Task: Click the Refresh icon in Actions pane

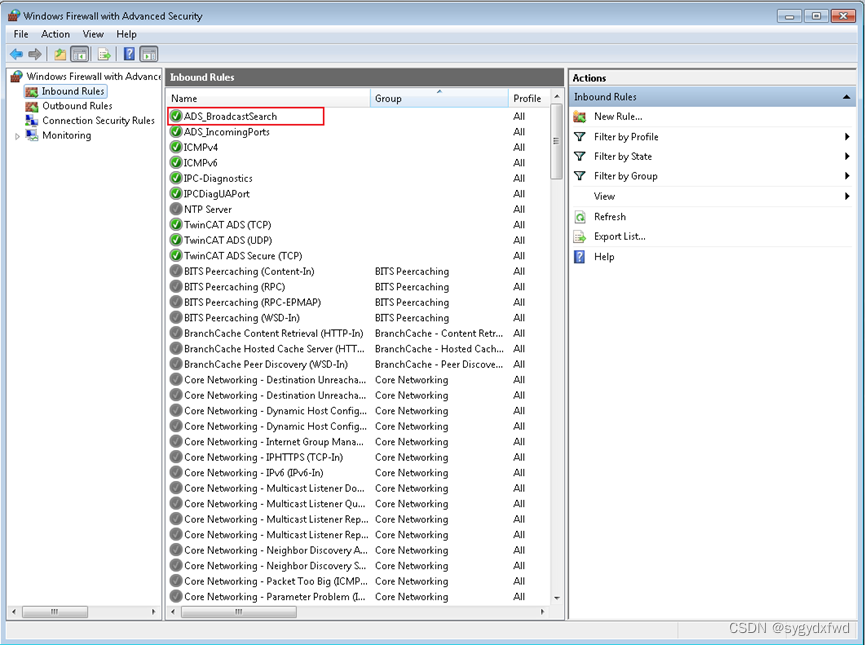Action: tap(580, 217)
